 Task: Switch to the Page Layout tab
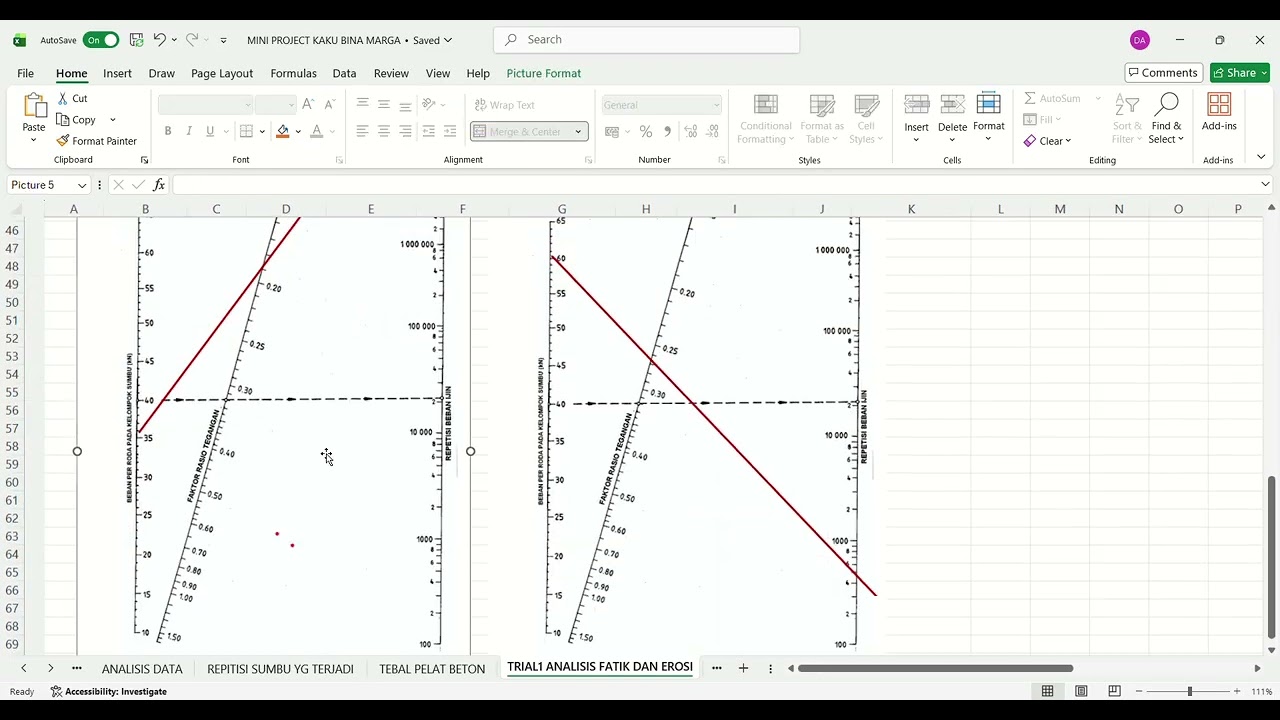(222, 73)
